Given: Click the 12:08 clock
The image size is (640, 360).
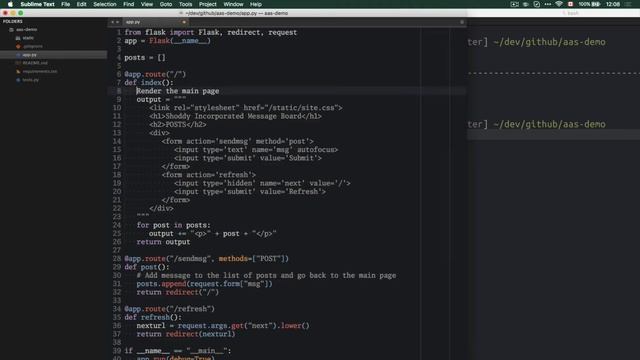Looking at the screenshot, I should pos(613,4).
